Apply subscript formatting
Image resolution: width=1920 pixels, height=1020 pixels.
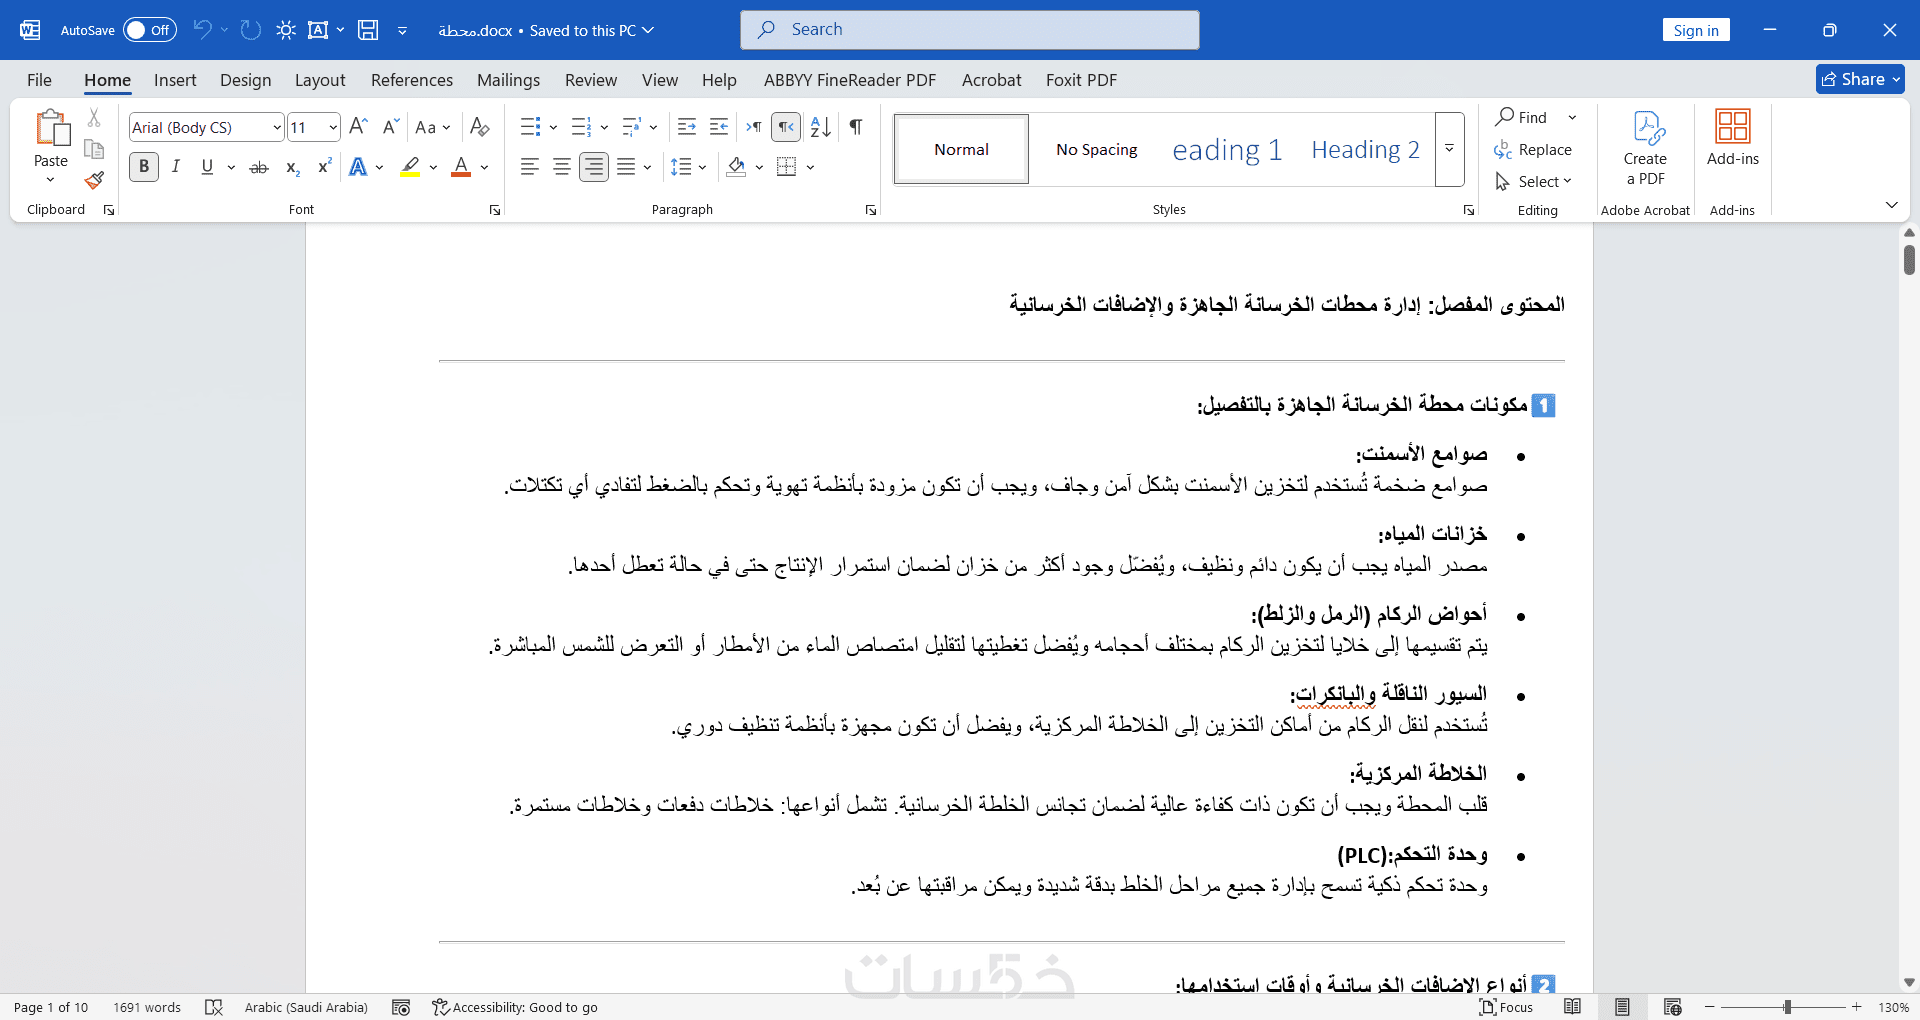[292, 167]
